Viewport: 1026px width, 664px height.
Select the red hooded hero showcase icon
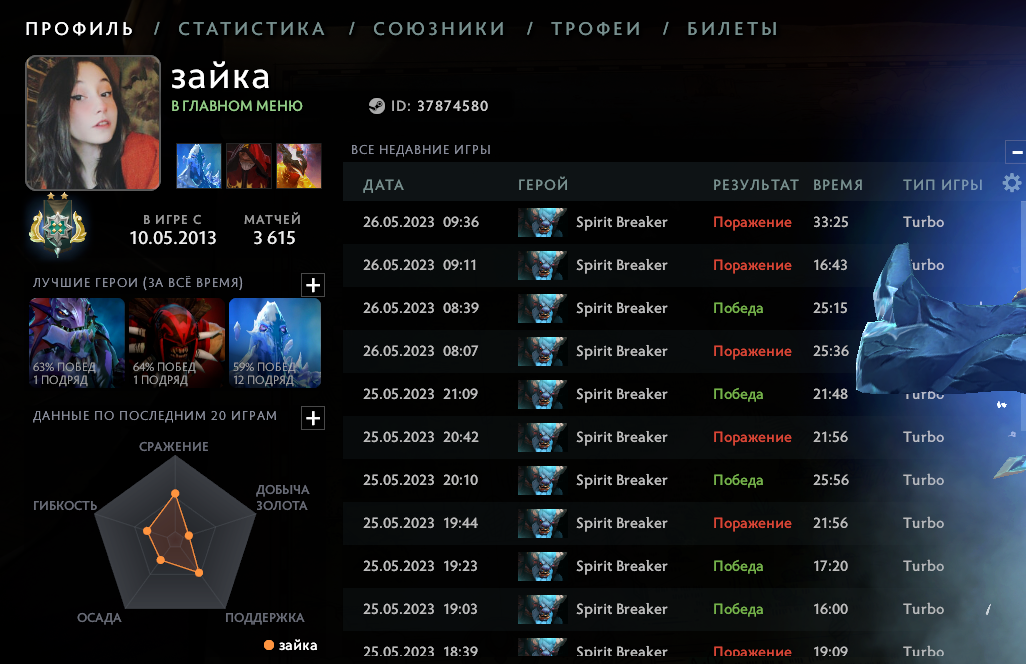coord(249,166)
